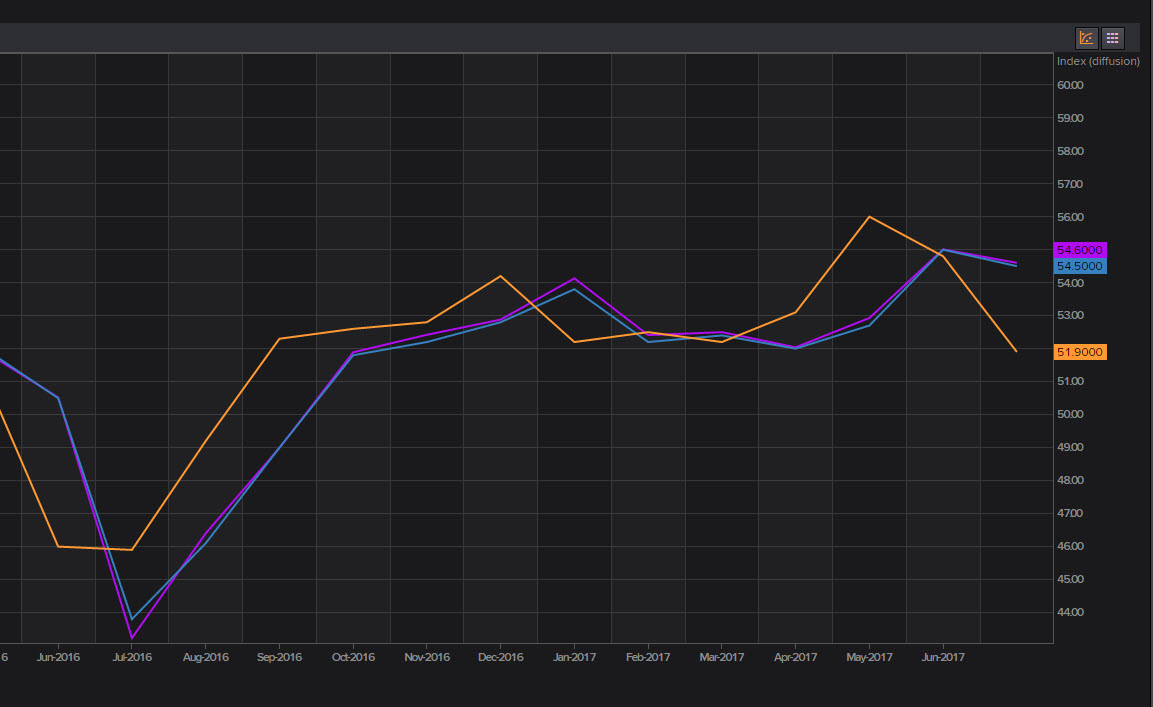Select the Jun-2017 x-axis label
The image size is (1153, 707).
(942, 657)
